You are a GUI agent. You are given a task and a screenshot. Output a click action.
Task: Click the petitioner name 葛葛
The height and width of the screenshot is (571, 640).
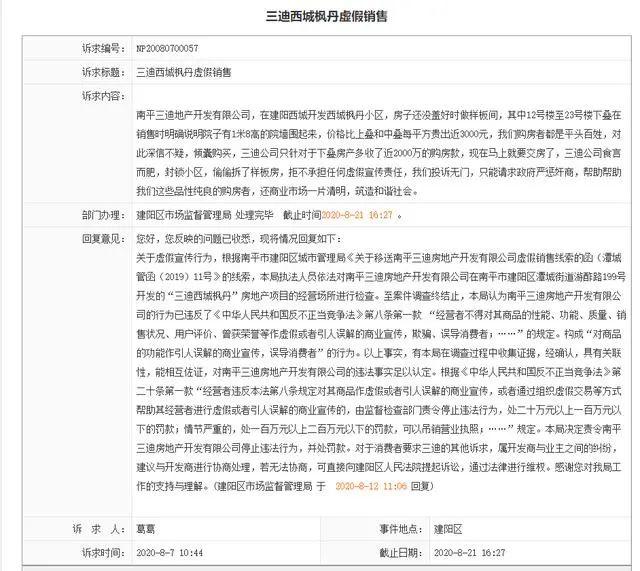tap(146, 529)
